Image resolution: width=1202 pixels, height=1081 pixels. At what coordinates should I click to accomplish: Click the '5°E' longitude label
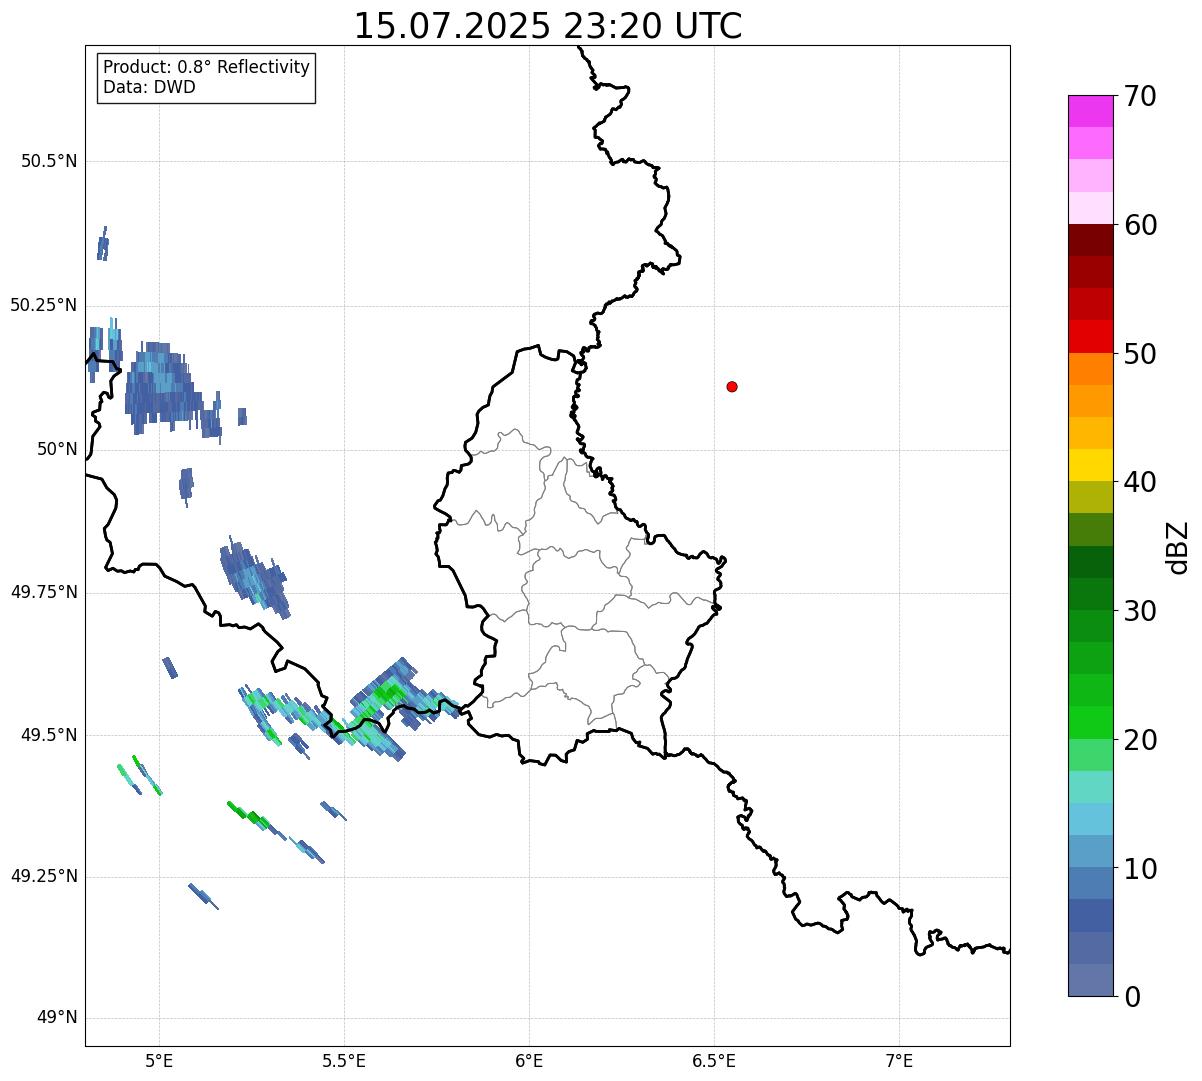[160, 1060]
